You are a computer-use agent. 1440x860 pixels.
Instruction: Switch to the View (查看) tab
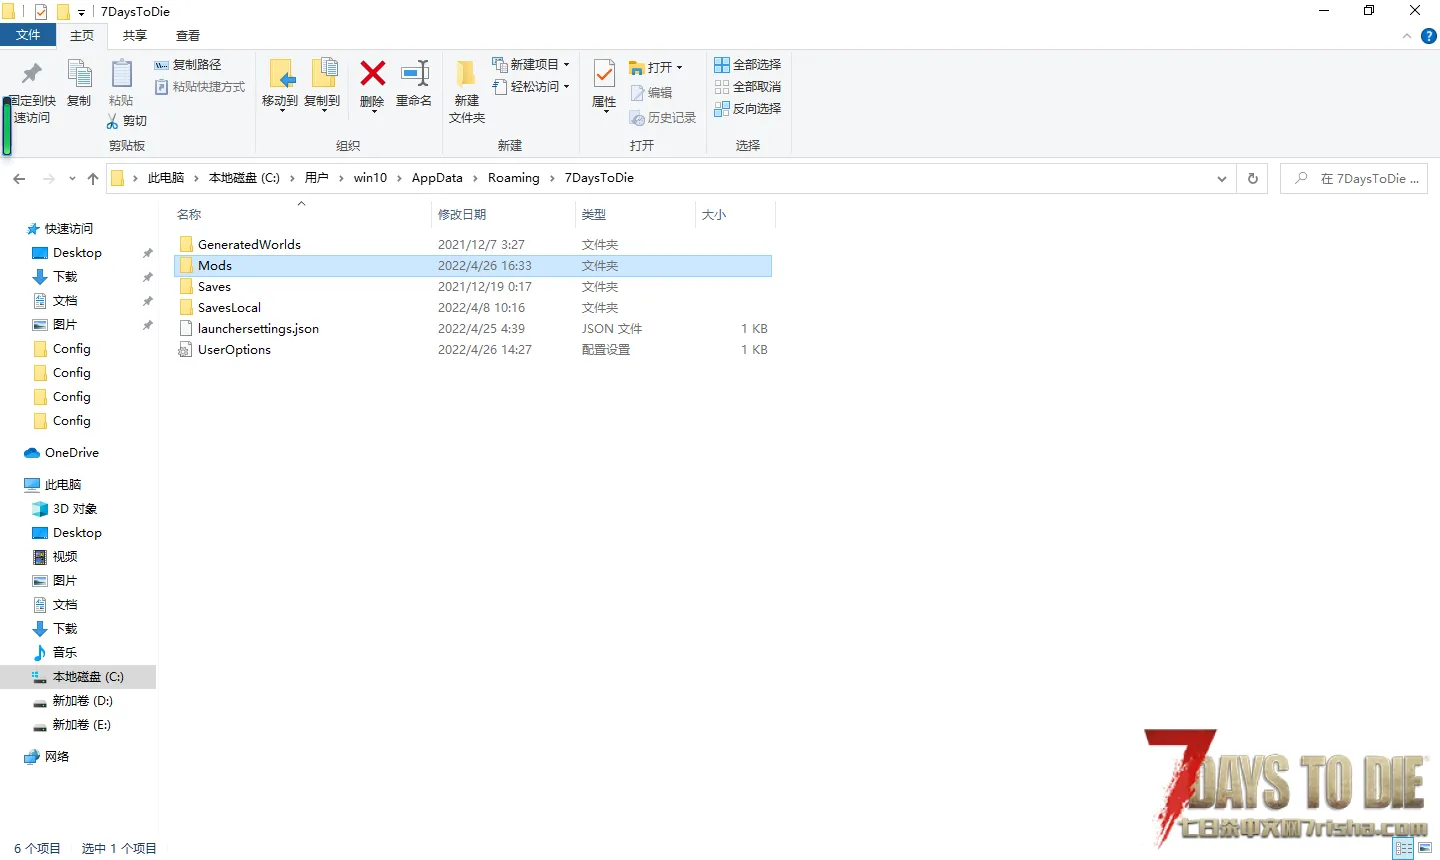click(188, 35)
